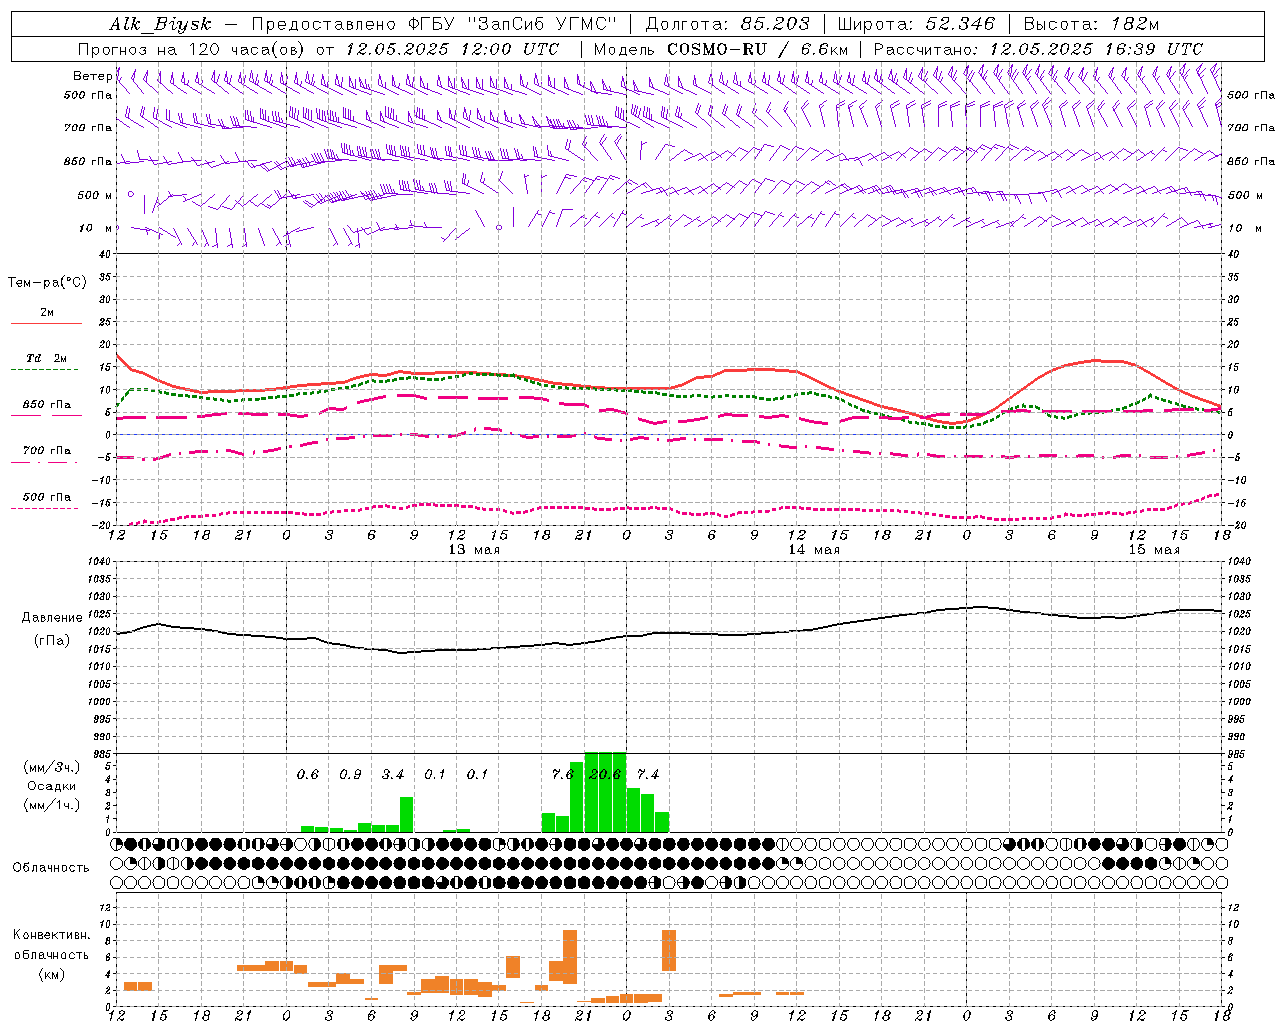
Task: Click the 0.6 precipitation total value
Action: click(x=308, y=775)
